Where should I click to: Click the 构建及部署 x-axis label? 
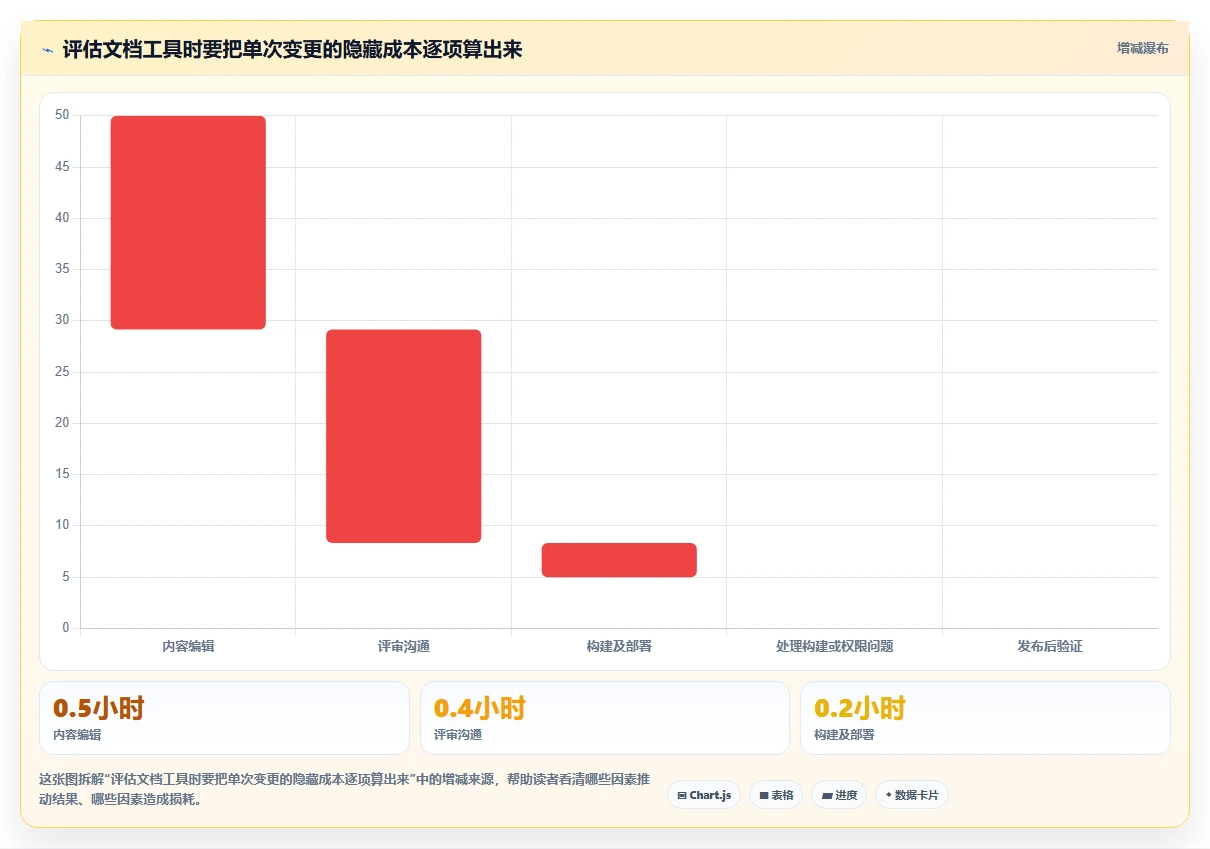coord(619,646)
